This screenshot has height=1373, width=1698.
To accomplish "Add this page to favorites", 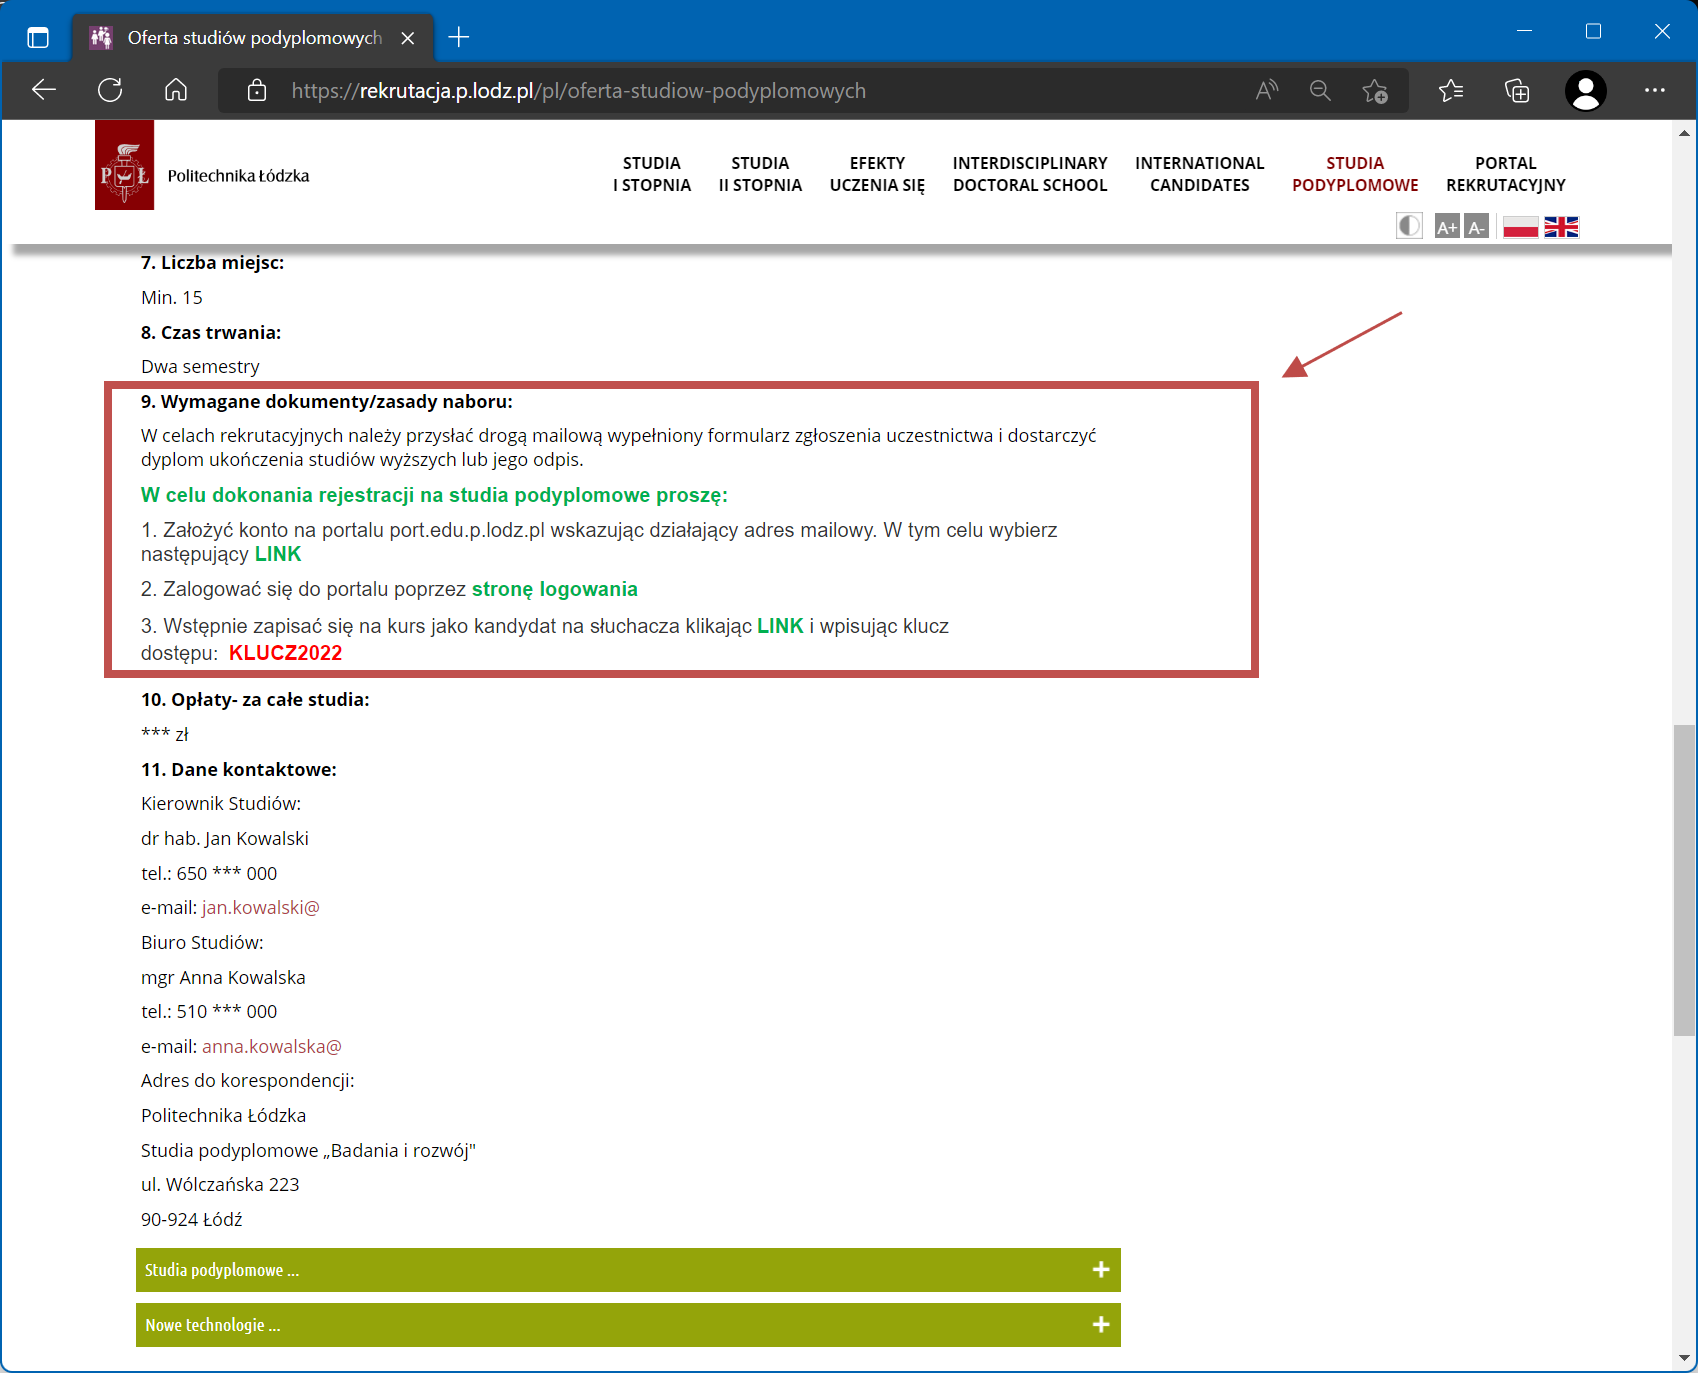I will [x=1375, y=91].
